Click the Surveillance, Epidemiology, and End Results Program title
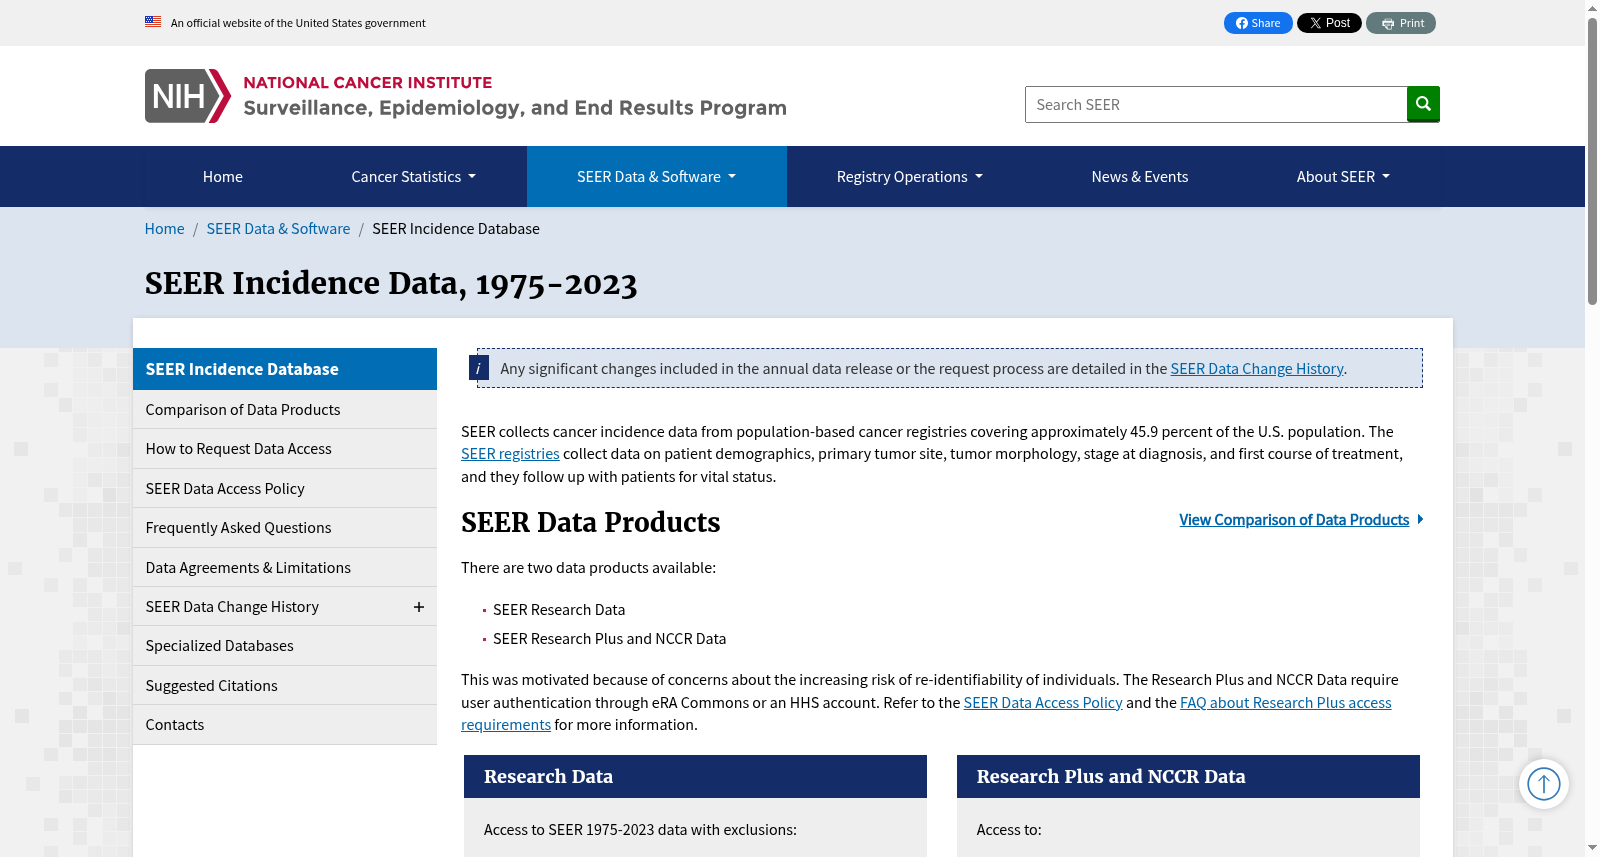The image size is (1600, 857). pos(515,108)
